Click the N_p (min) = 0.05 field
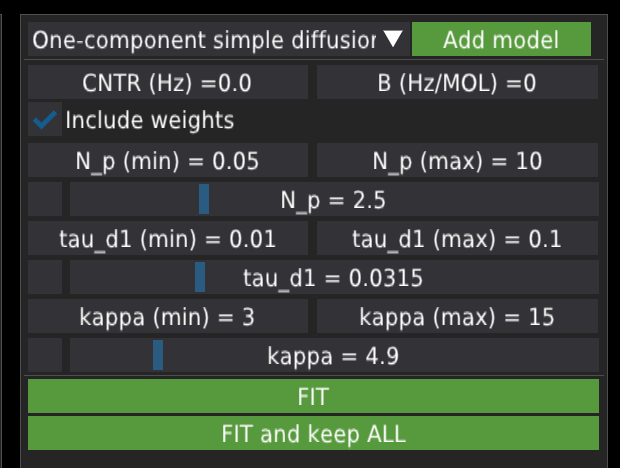The height and width of the screenshot is (468, 620). pyautogui.click(x=167, y=161)
